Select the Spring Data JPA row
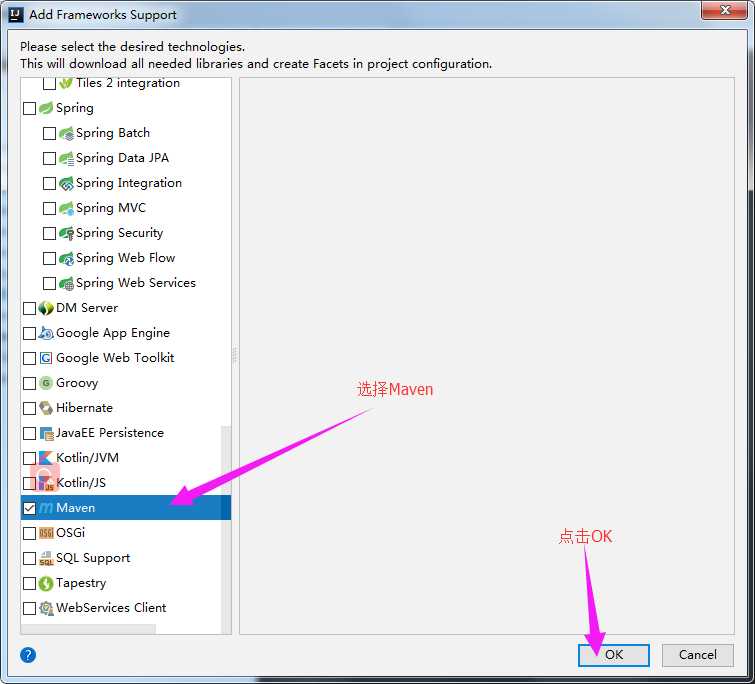 coord(126,158)
